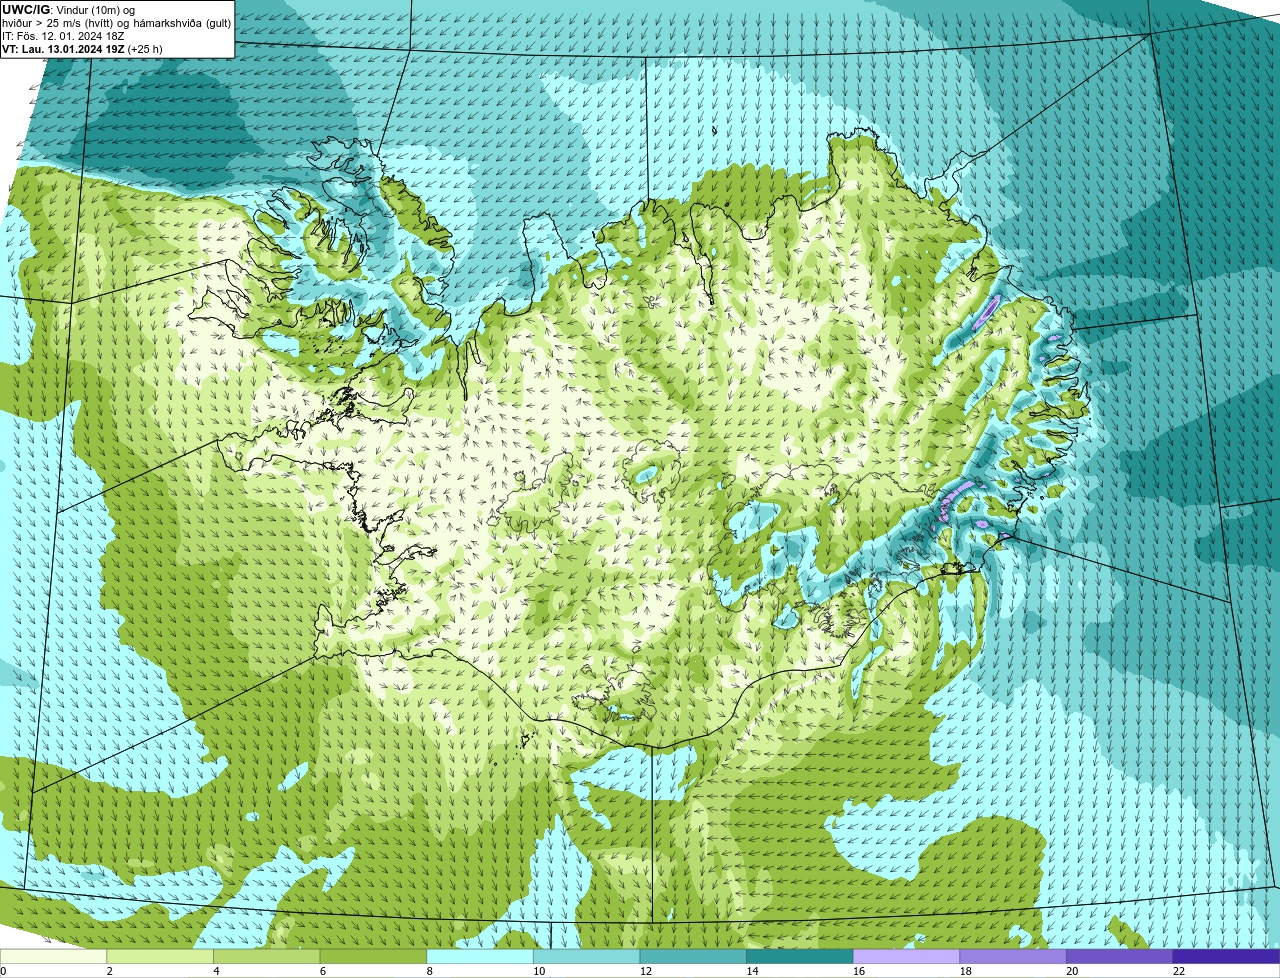
Task: Click the 12–14 m/s teal legend swatch
Action: 693,956
